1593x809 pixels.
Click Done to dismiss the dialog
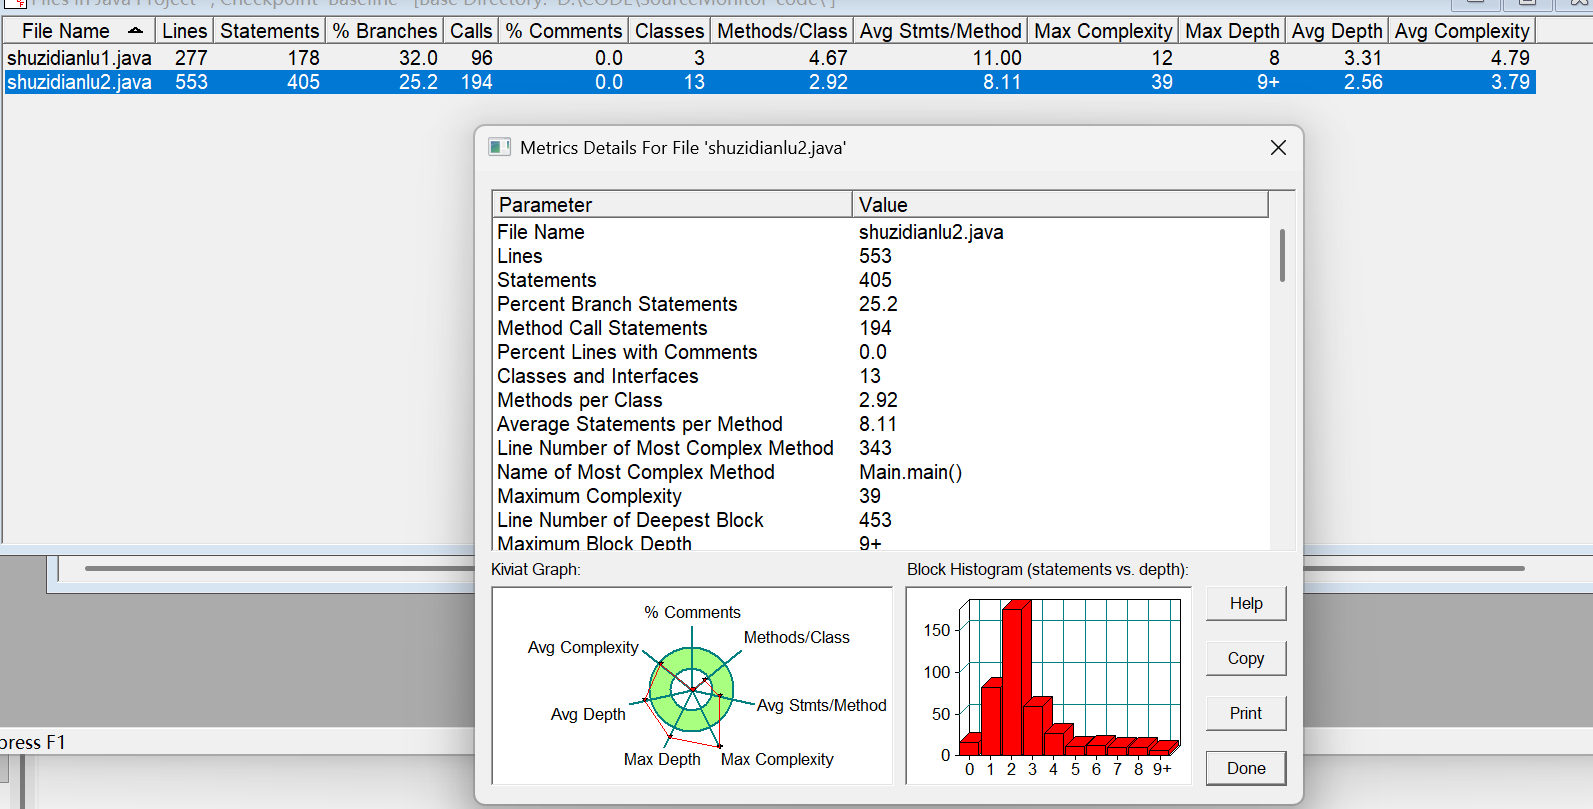(x=1246, y=768)
